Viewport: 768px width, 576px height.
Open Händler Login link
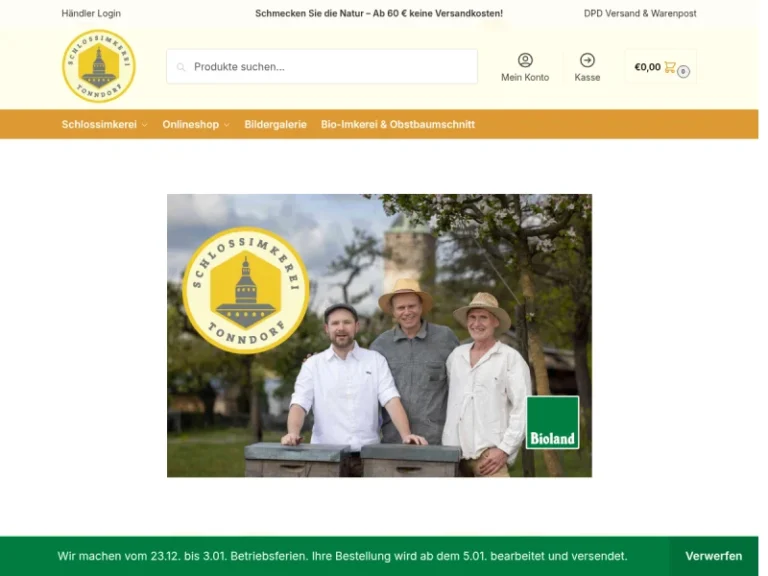click(91, 13)
